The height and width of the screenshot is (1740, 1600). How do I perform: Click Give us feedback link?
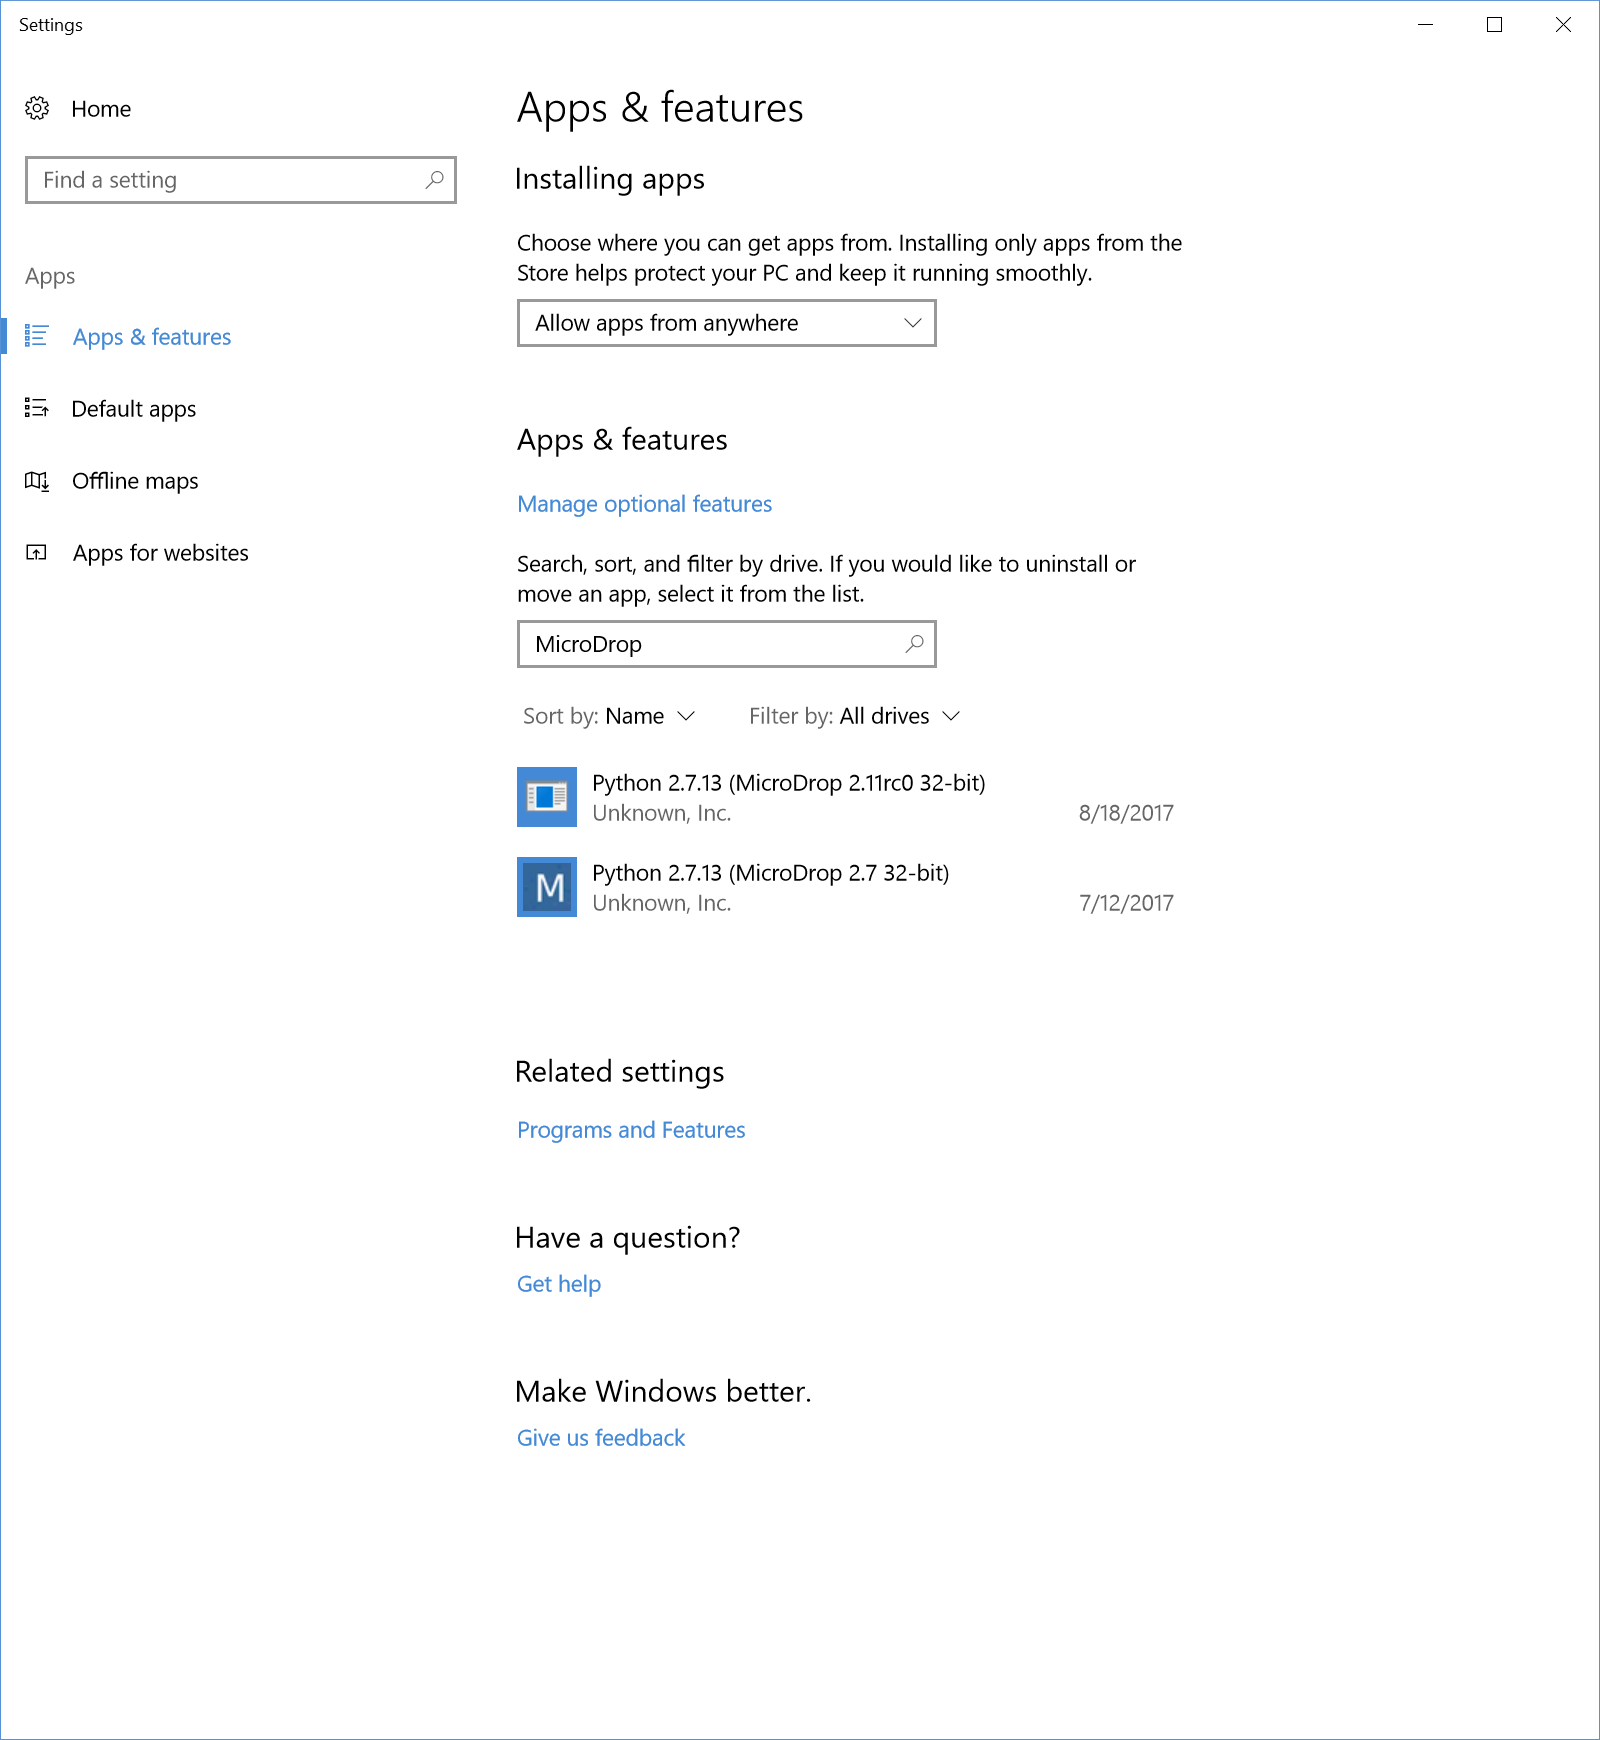[601, 1438]
